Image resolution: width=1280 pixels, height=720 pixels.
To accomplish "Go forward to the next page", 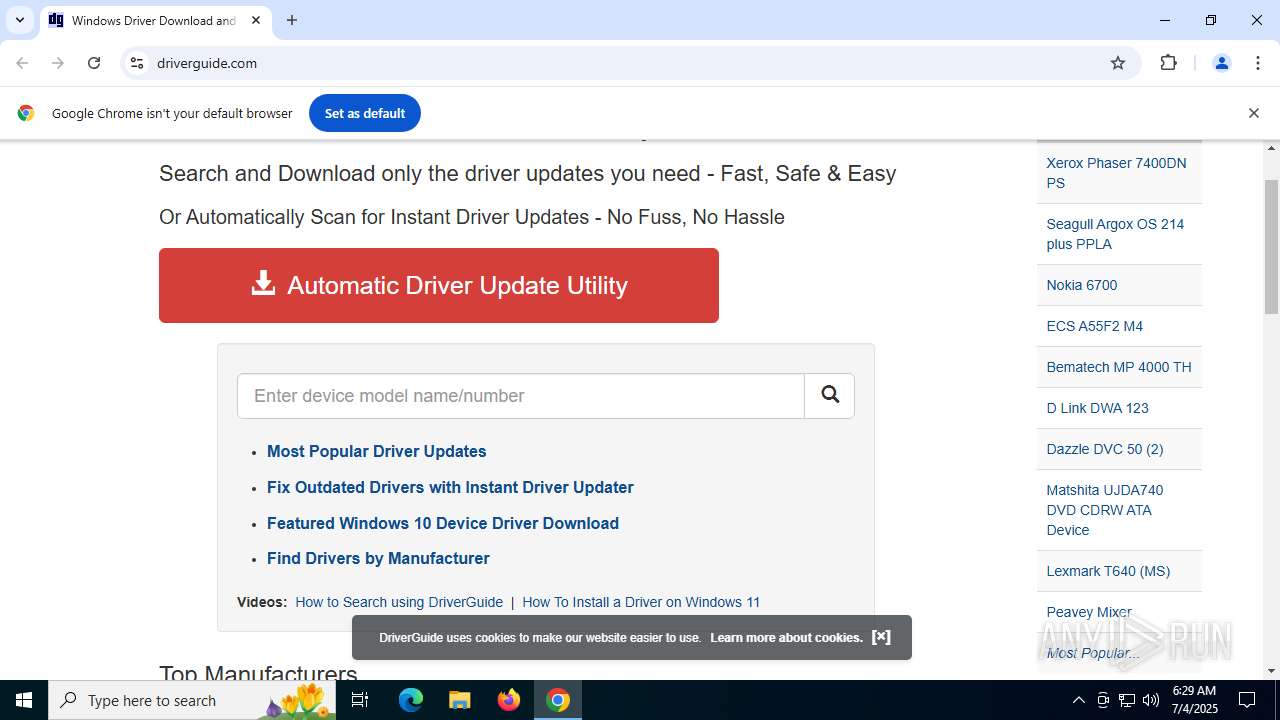I will [x=58, y=63].
